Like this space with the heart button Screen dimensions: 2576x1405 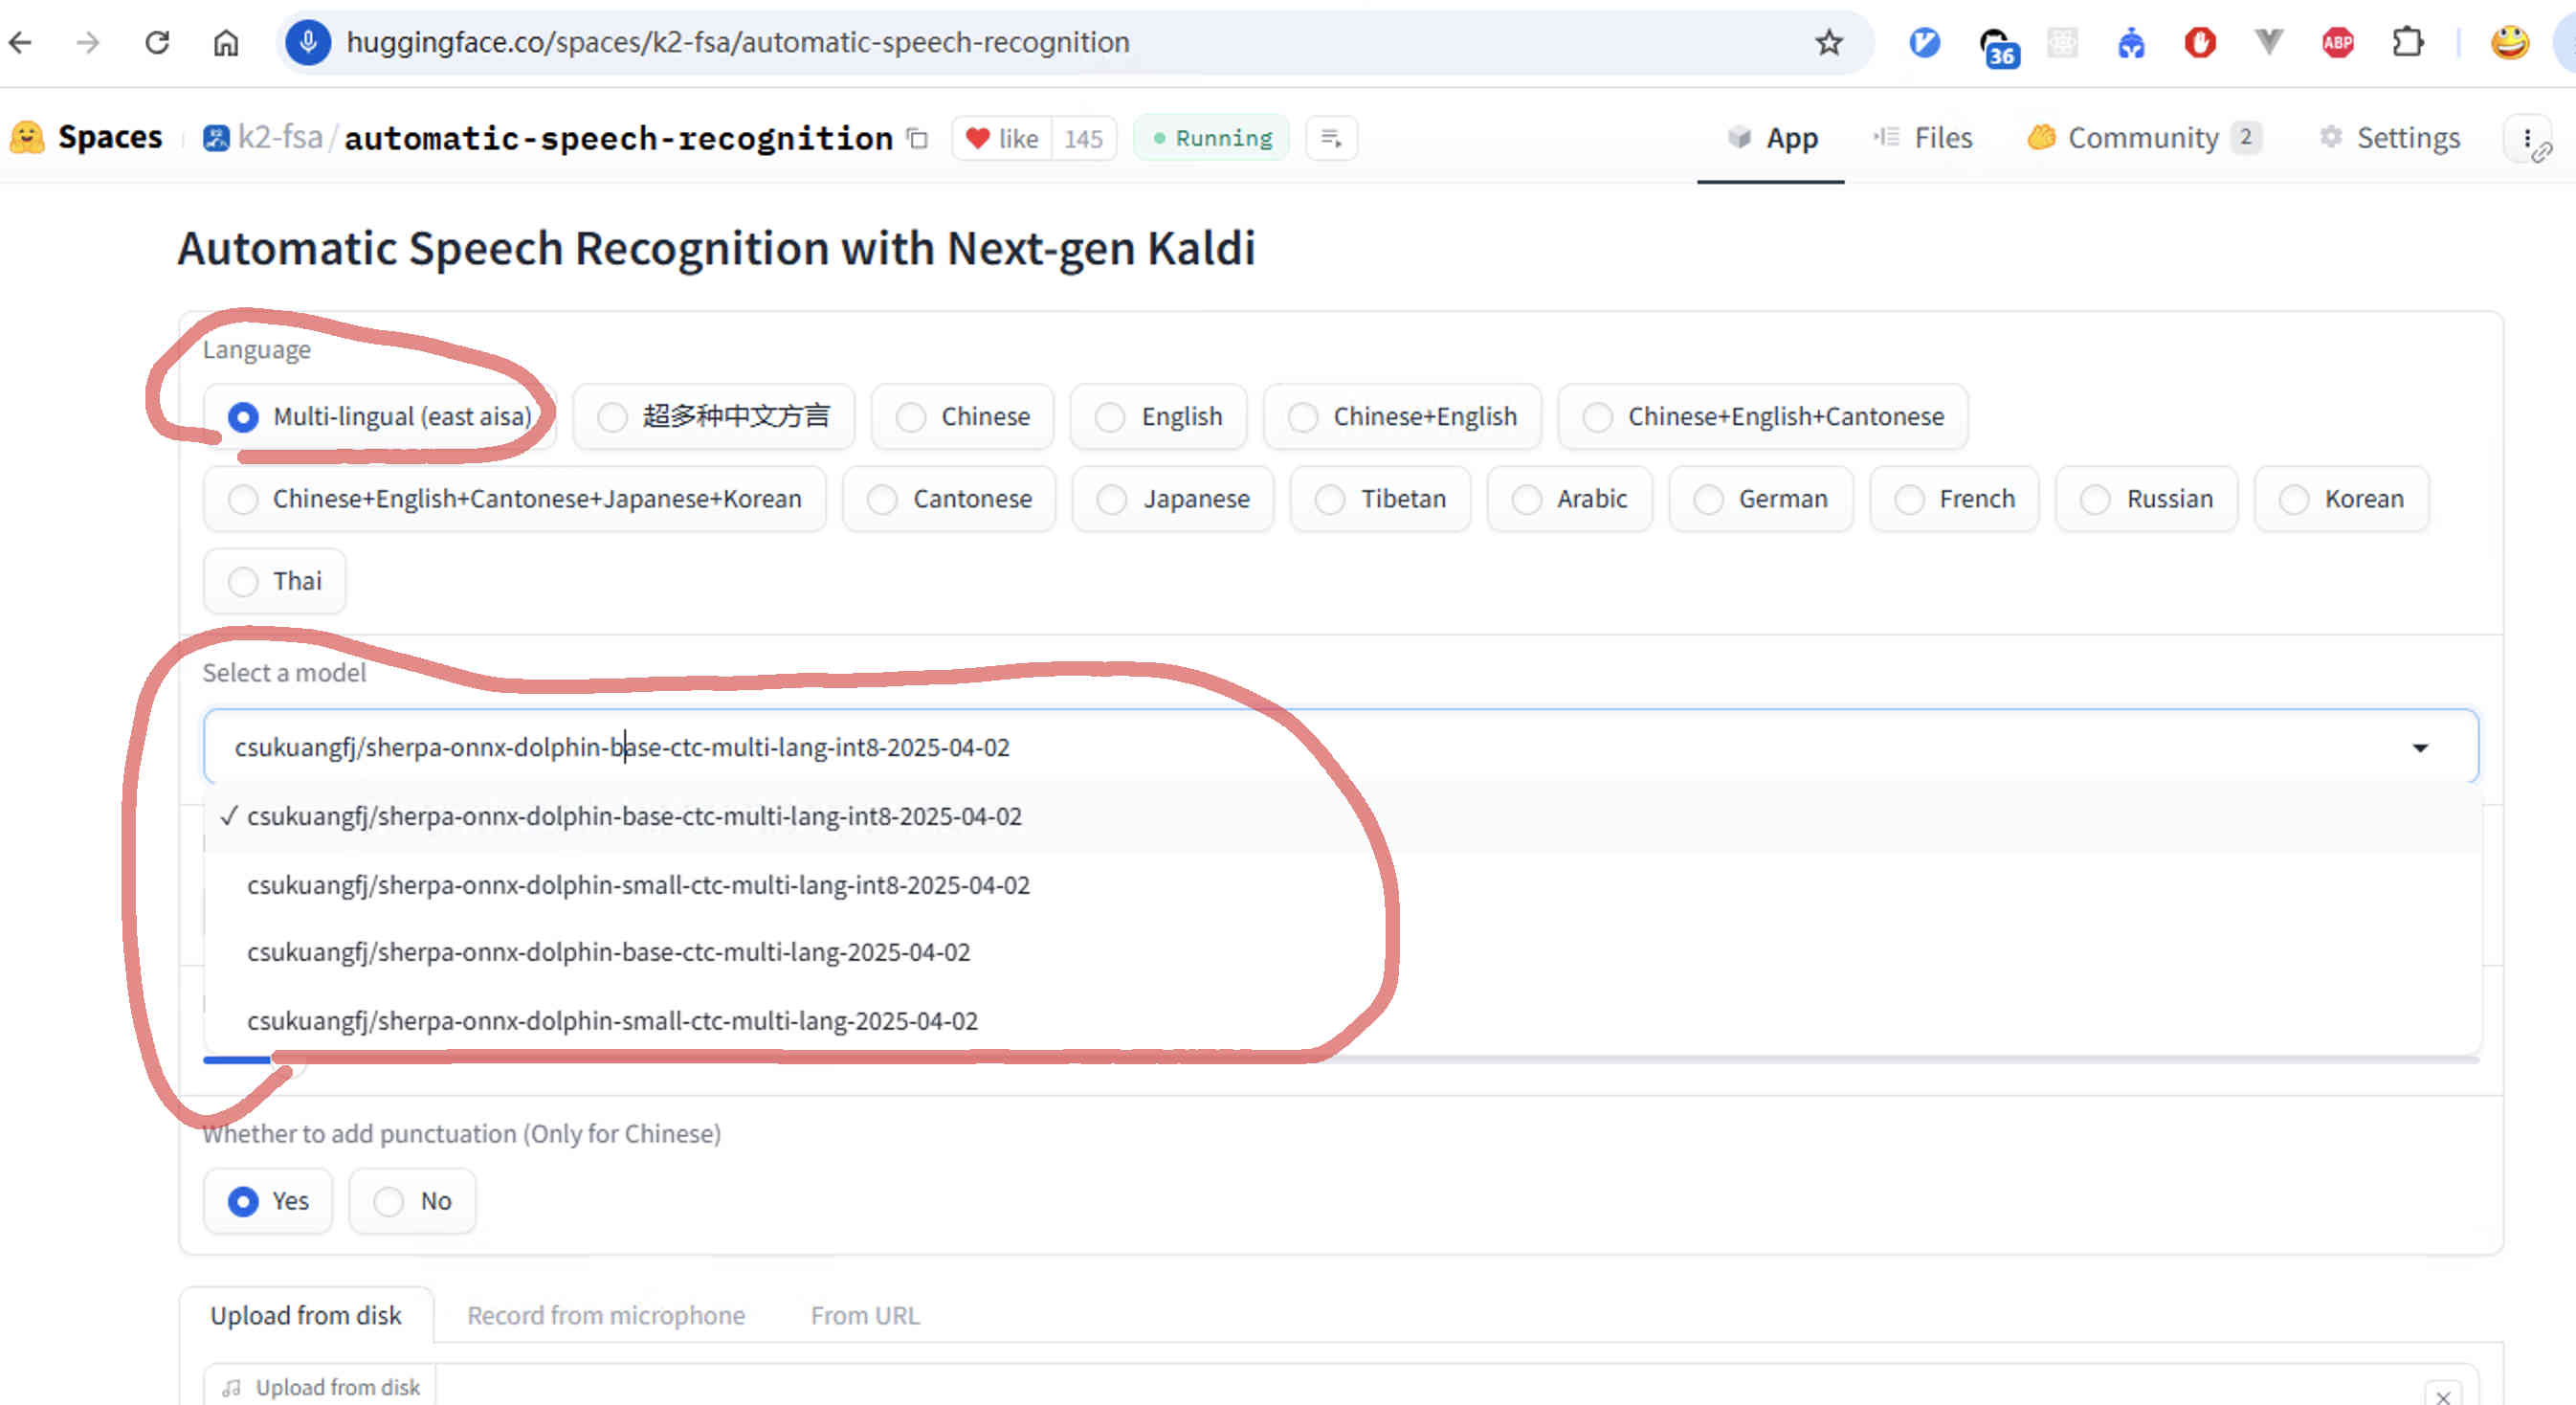tap(1003, 138)
